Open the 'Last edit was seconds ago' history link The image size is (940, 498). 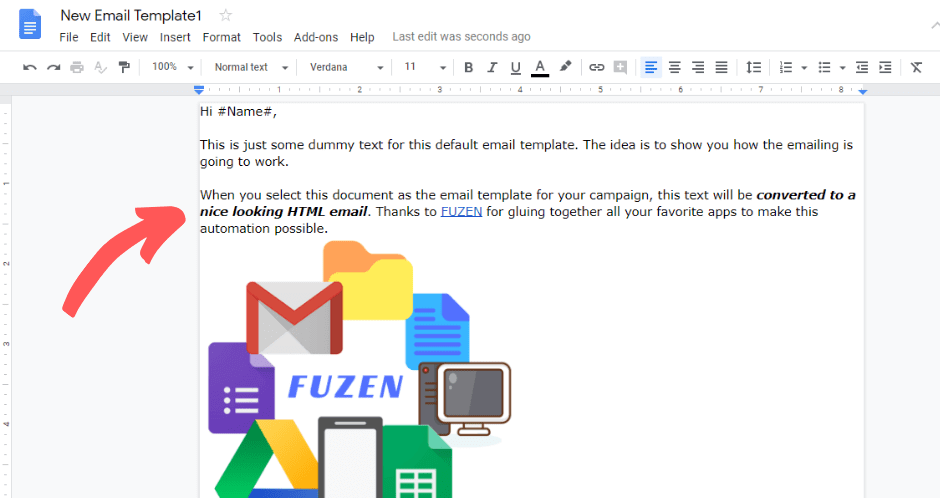[x=462, y=37]
